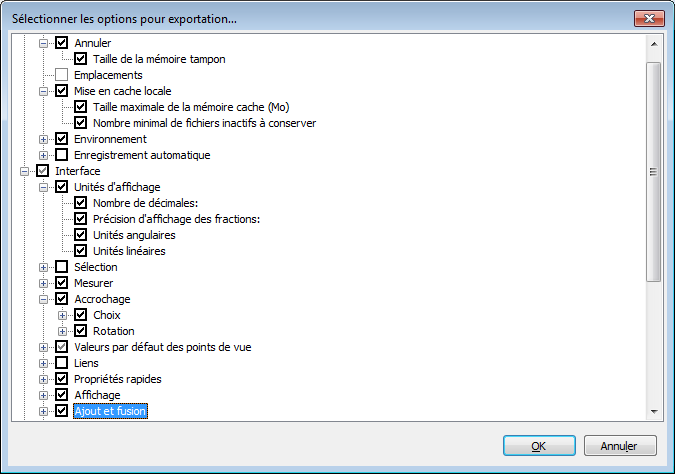
Task: Click the scrollbar down arrow
Action: [654, 411]
